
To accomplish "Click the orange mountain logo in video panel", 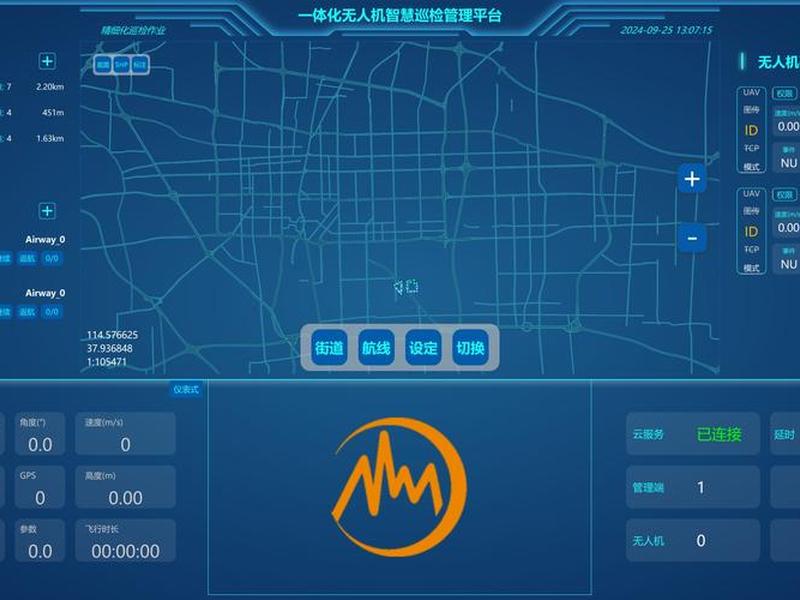I will coord(399,487).
